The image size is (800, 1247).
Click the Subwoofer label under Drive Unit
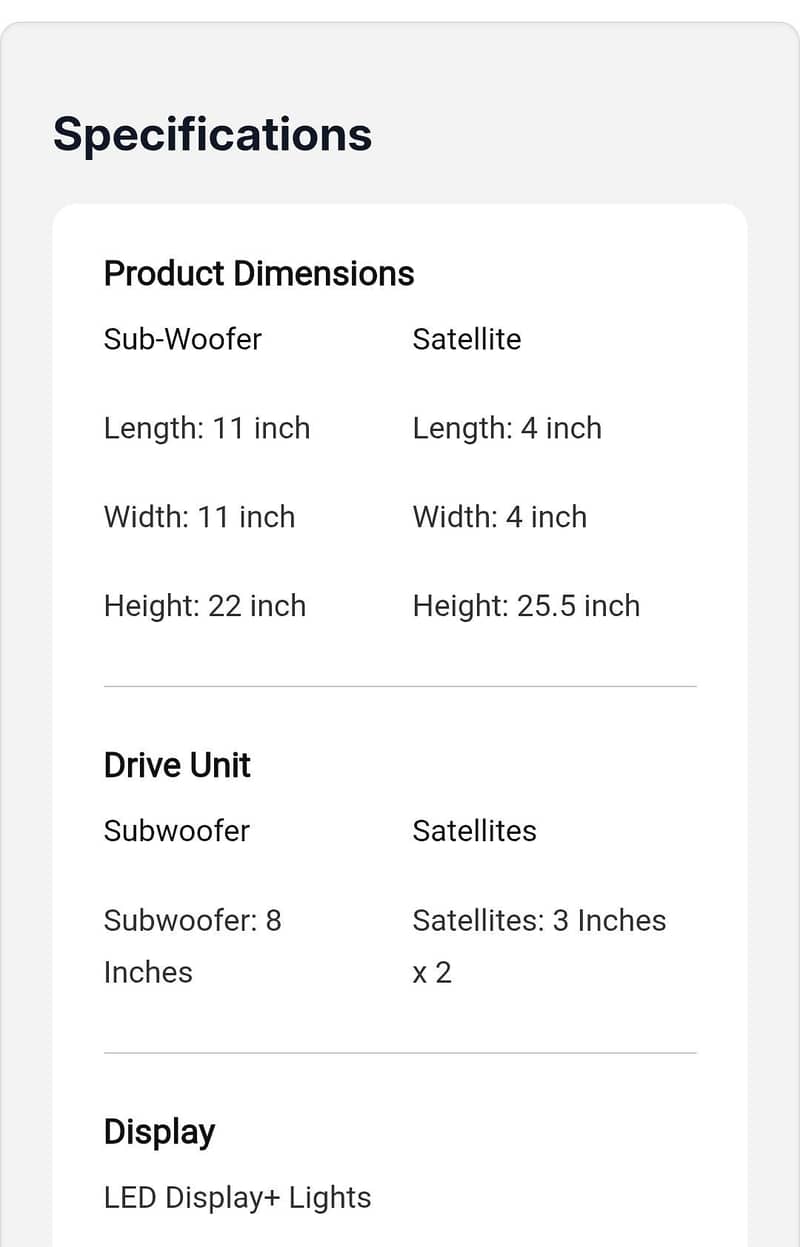[x=176, y=831]
